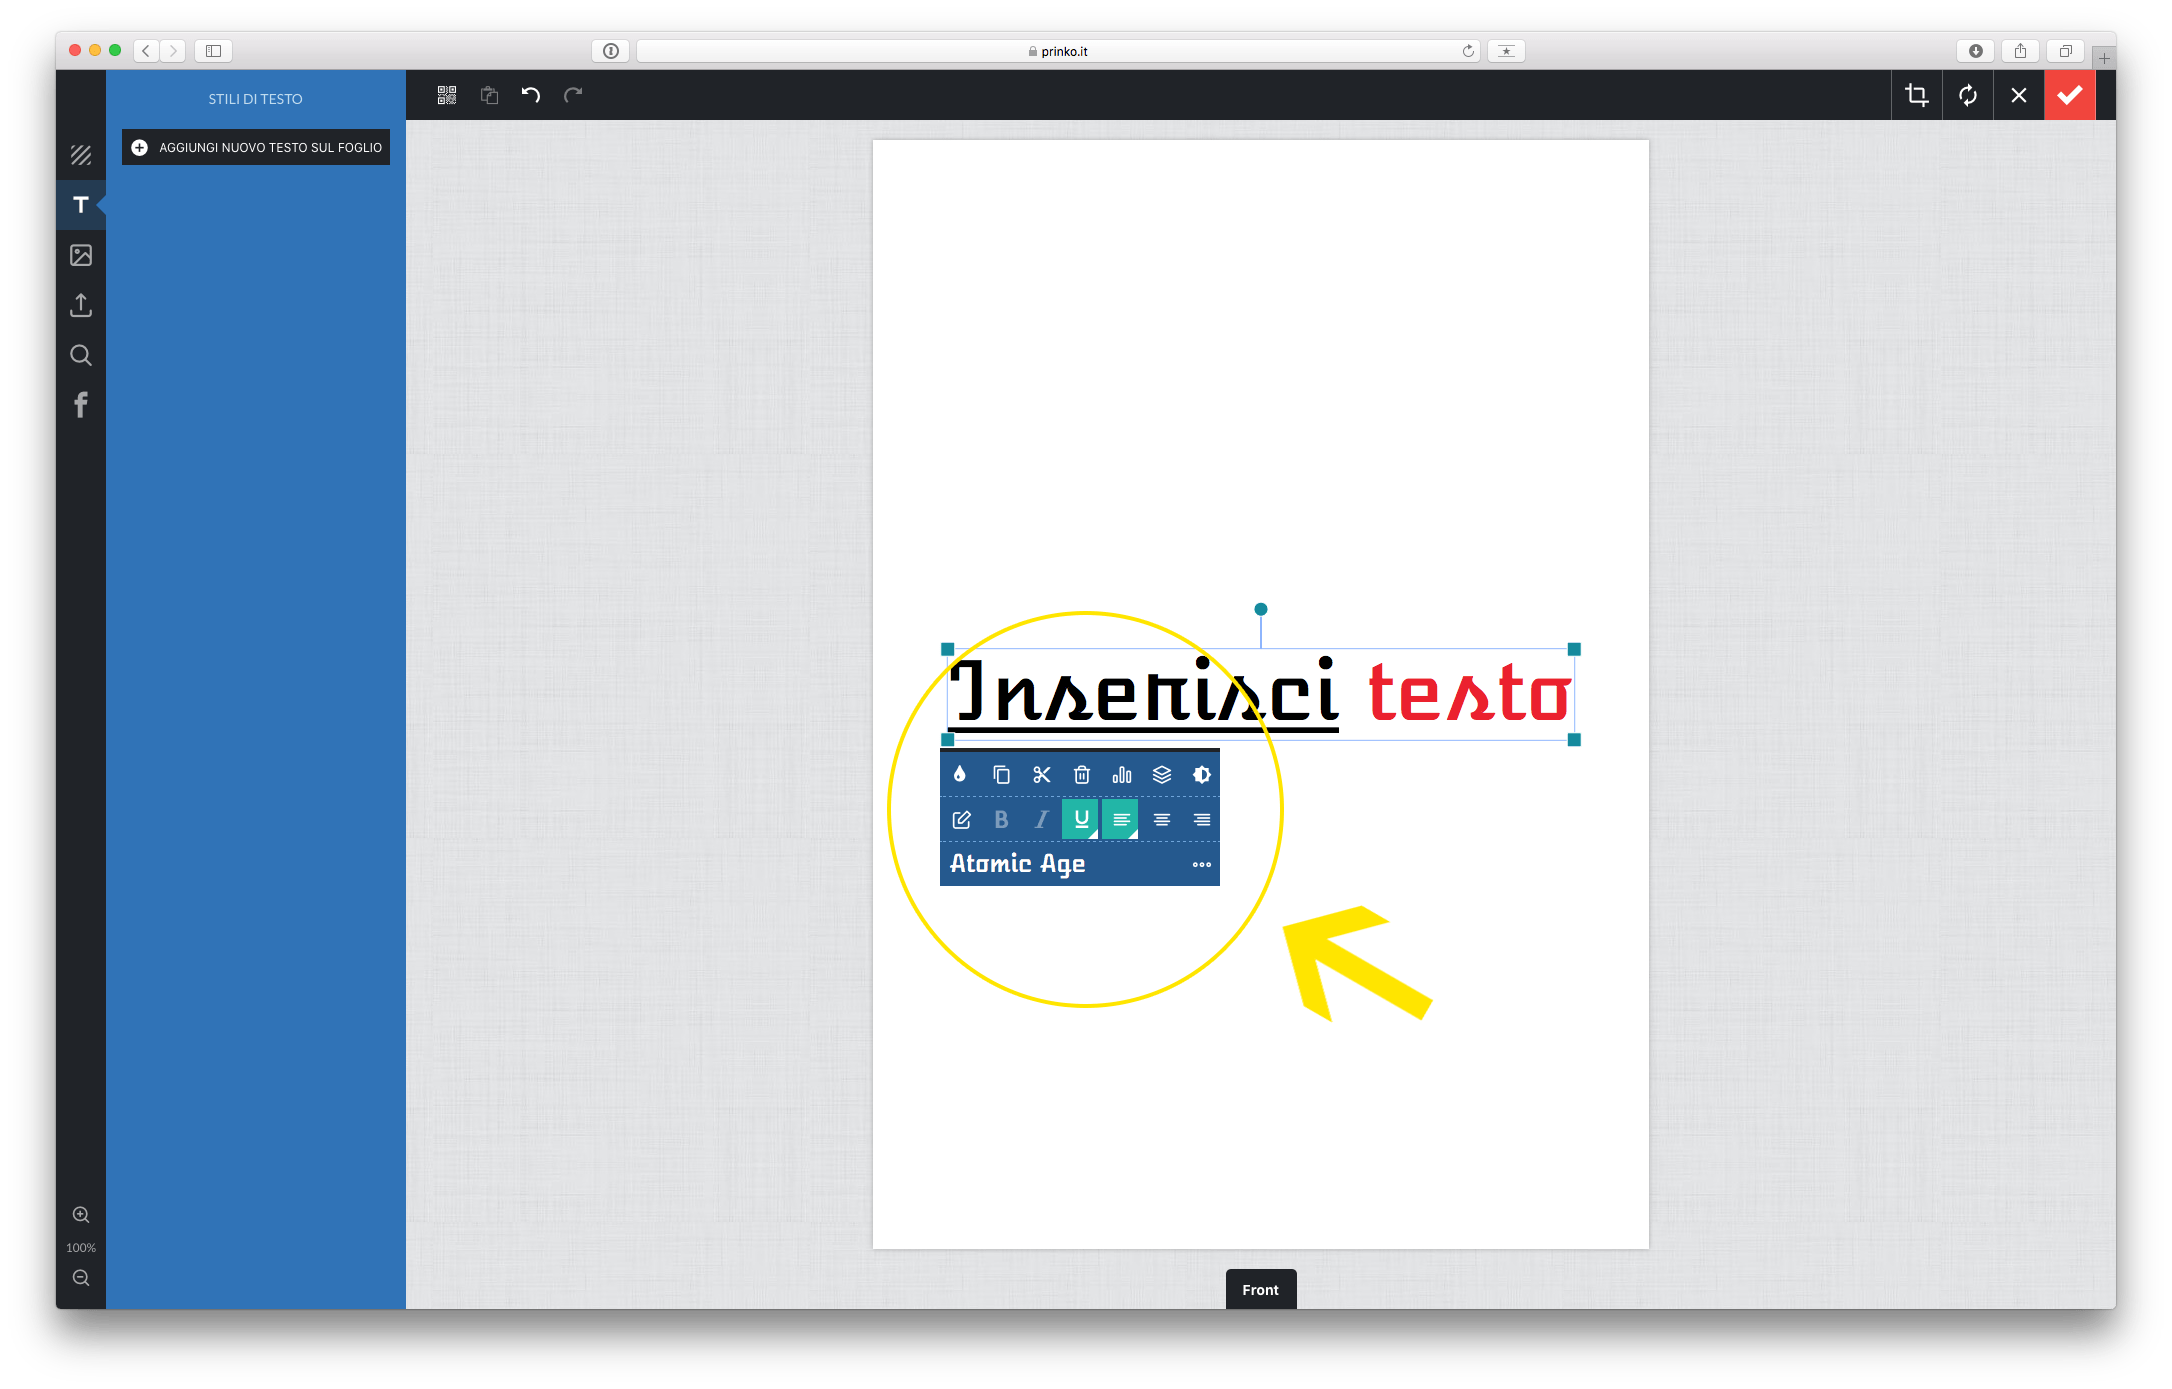The image size is (2172, 1389).
Task: Open more options three-dots menu
Action: pyautogui.click(x=1202, y=864)
